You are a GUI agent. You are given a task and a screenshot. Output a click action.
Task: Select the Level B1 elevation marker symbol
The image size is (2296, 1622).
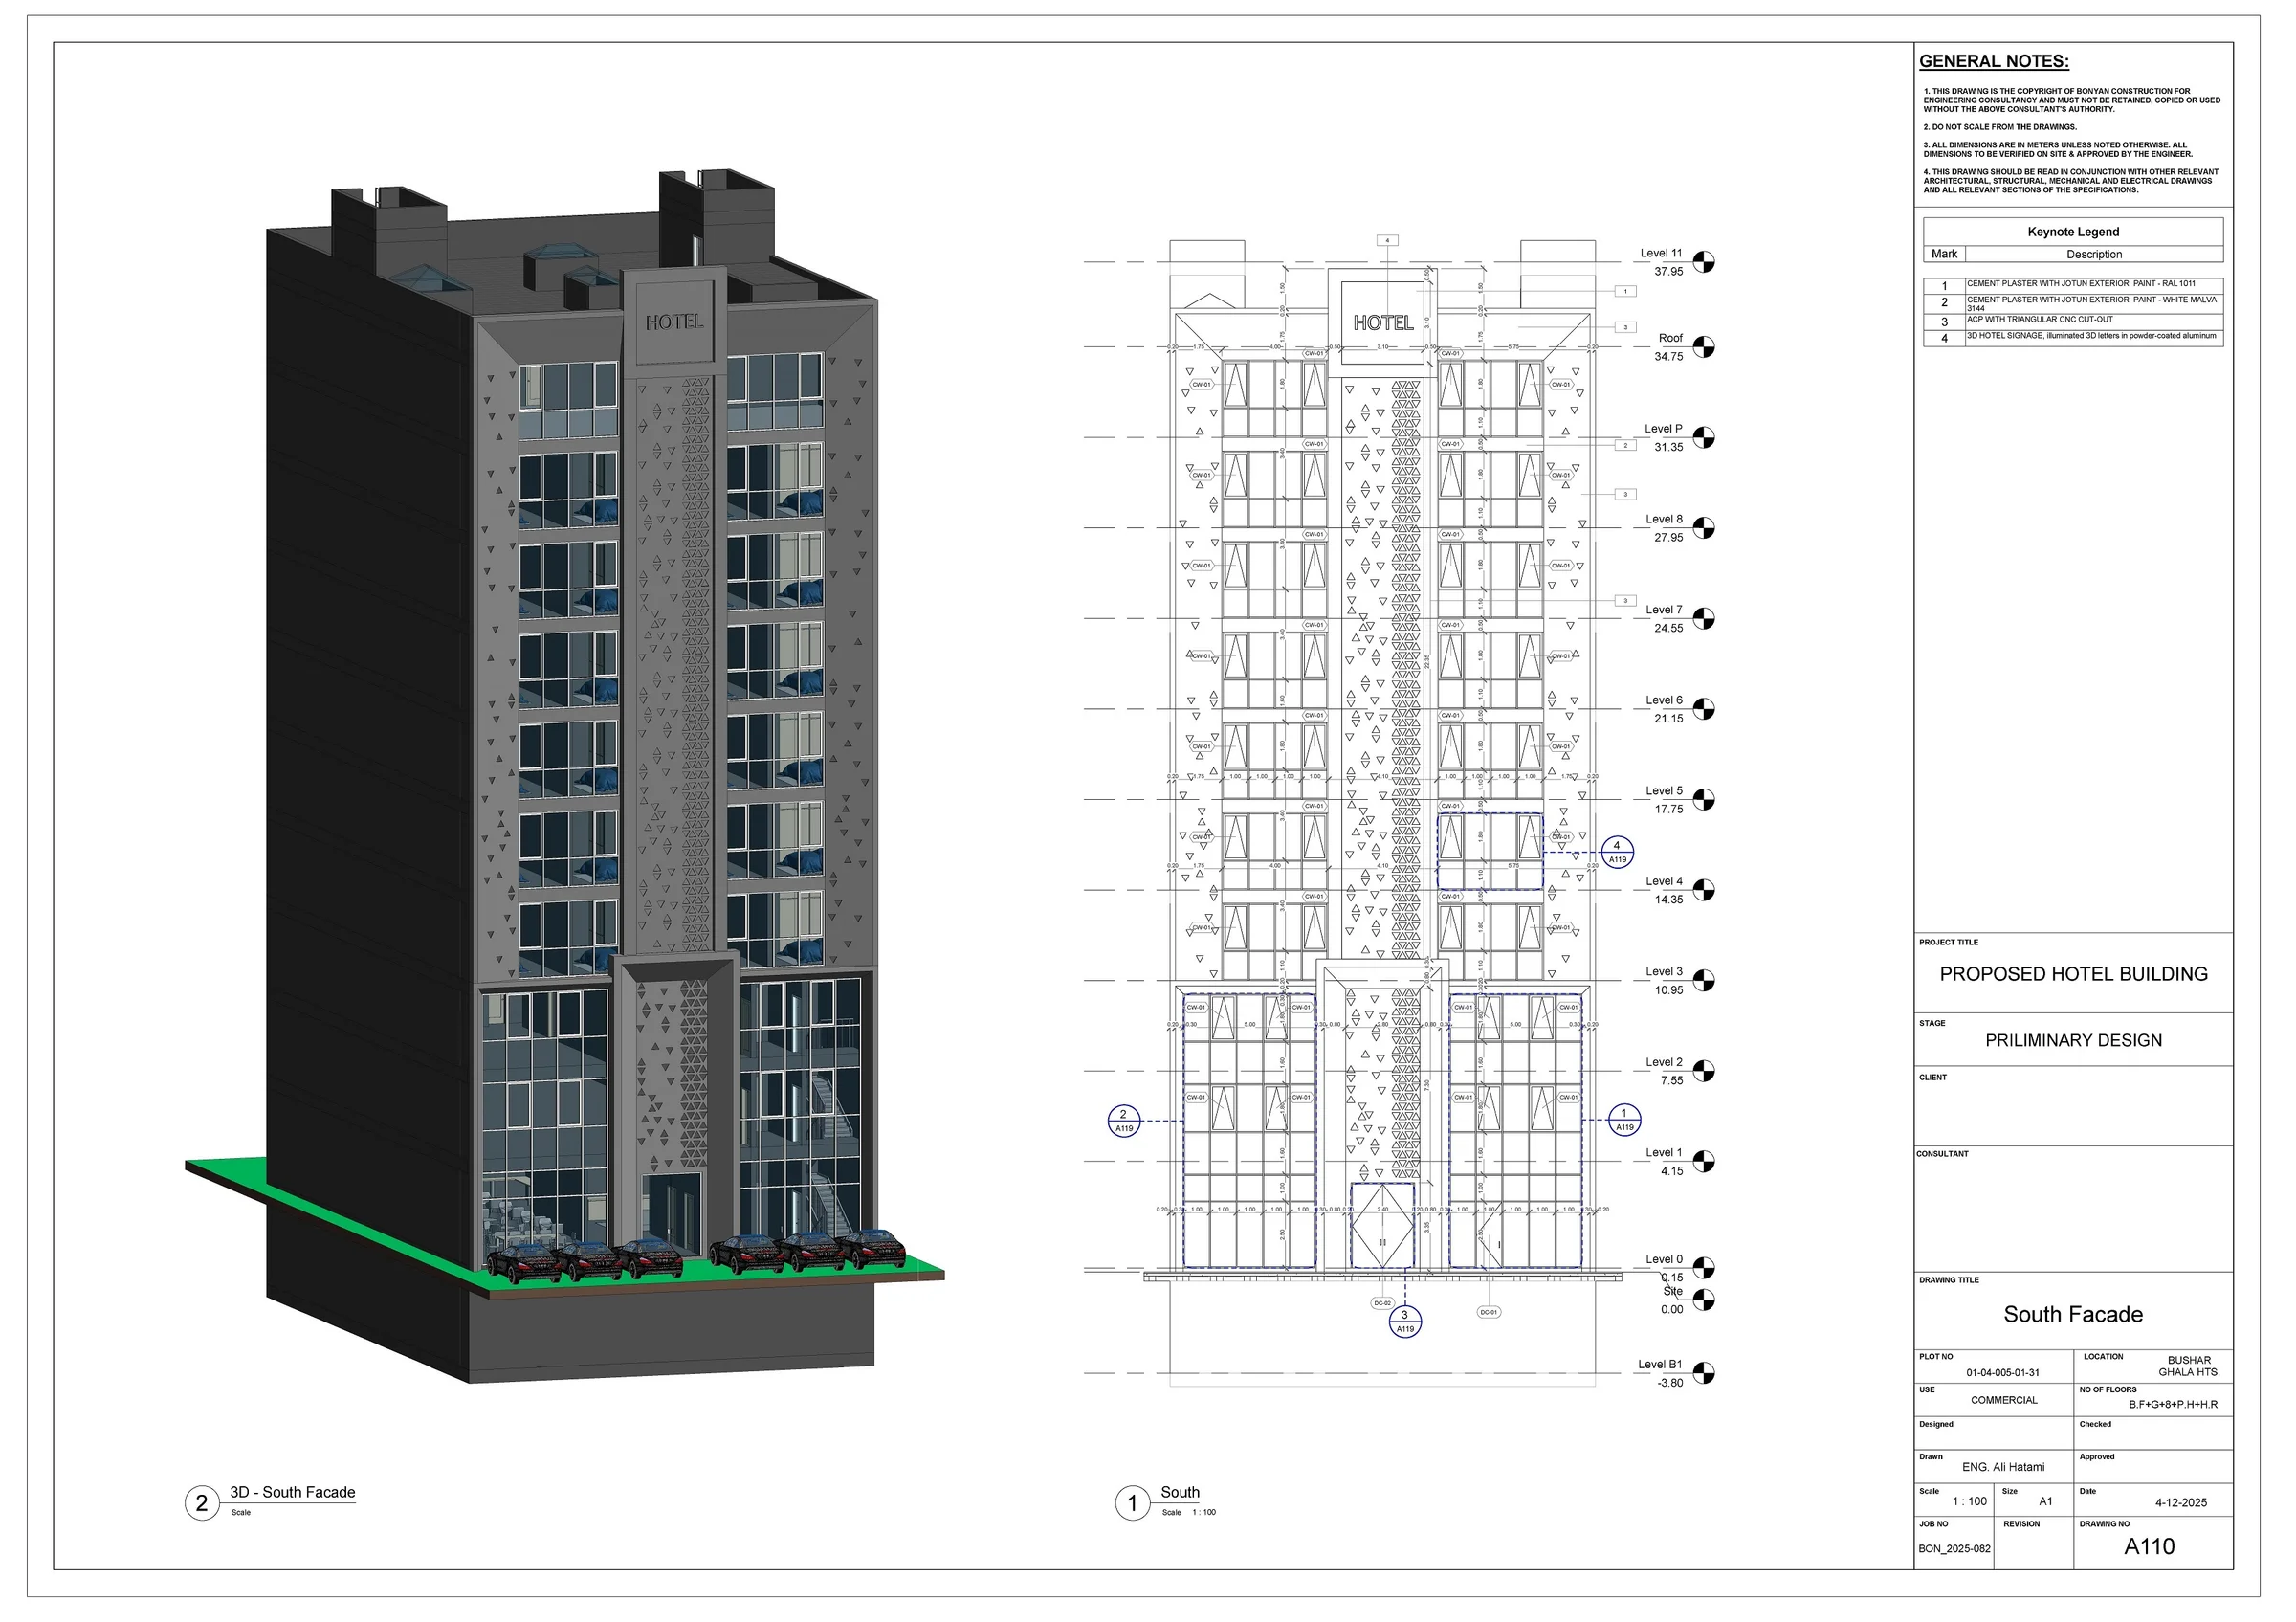[1704, 1373]
